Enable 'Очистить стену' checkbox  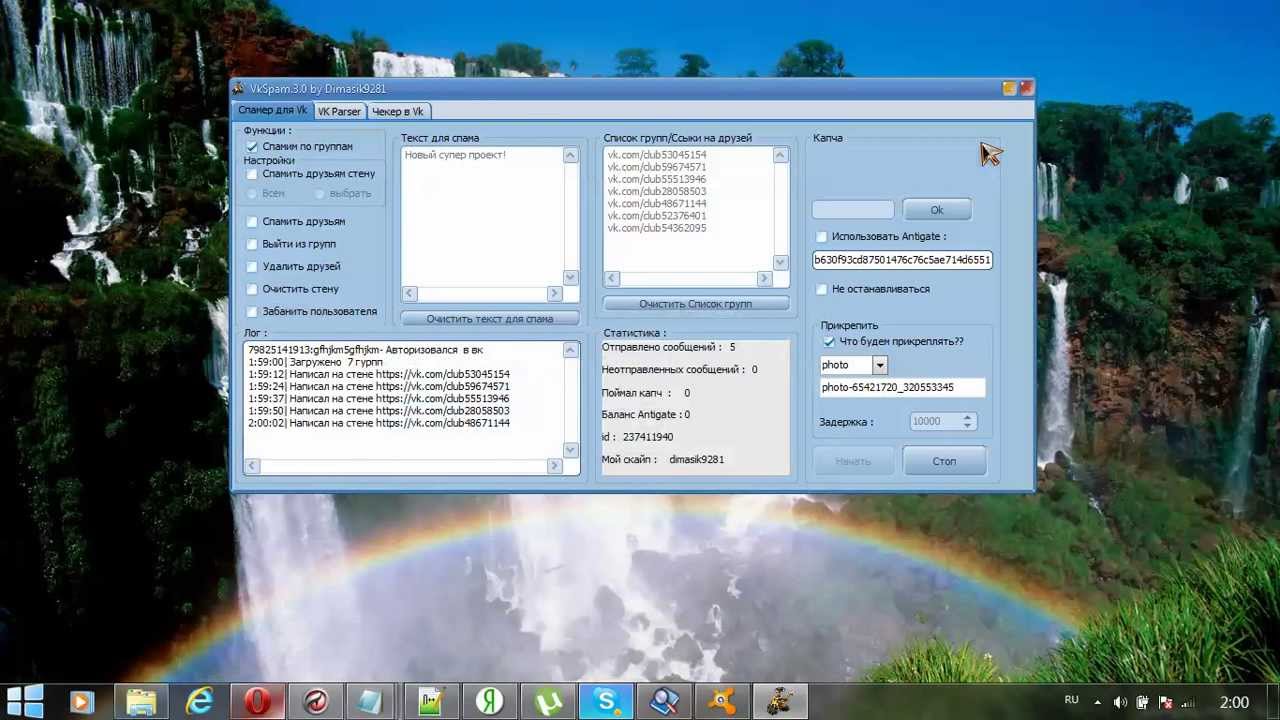(252, 289)
